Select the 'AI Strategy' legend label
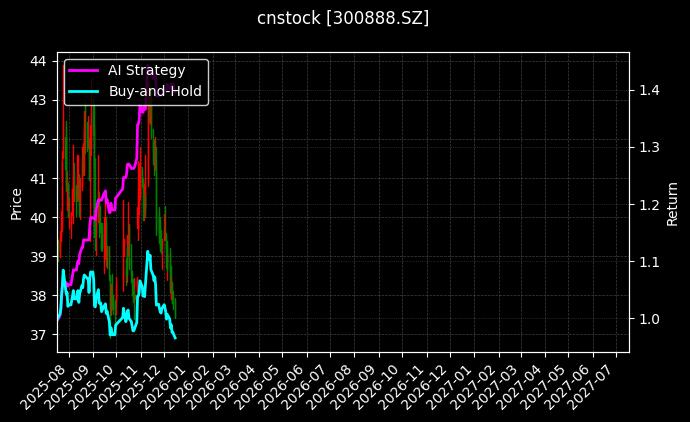The width and height of the screenshot is (690, 422). (x=146, y=70)
